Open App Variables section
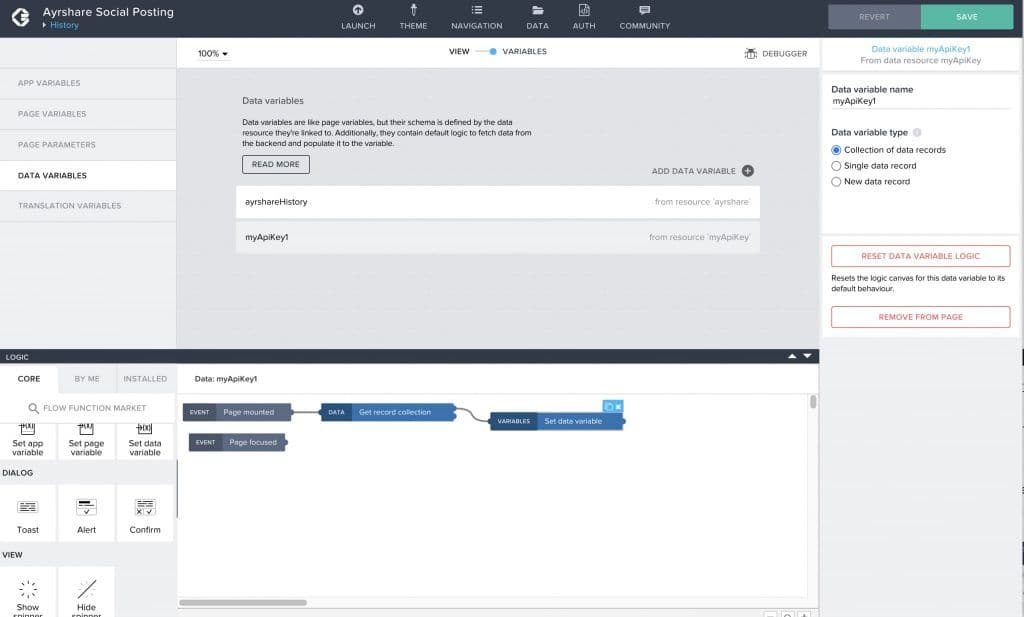Image resolution: width=1024 pixels, height=617 pixels. pos(88,83)
